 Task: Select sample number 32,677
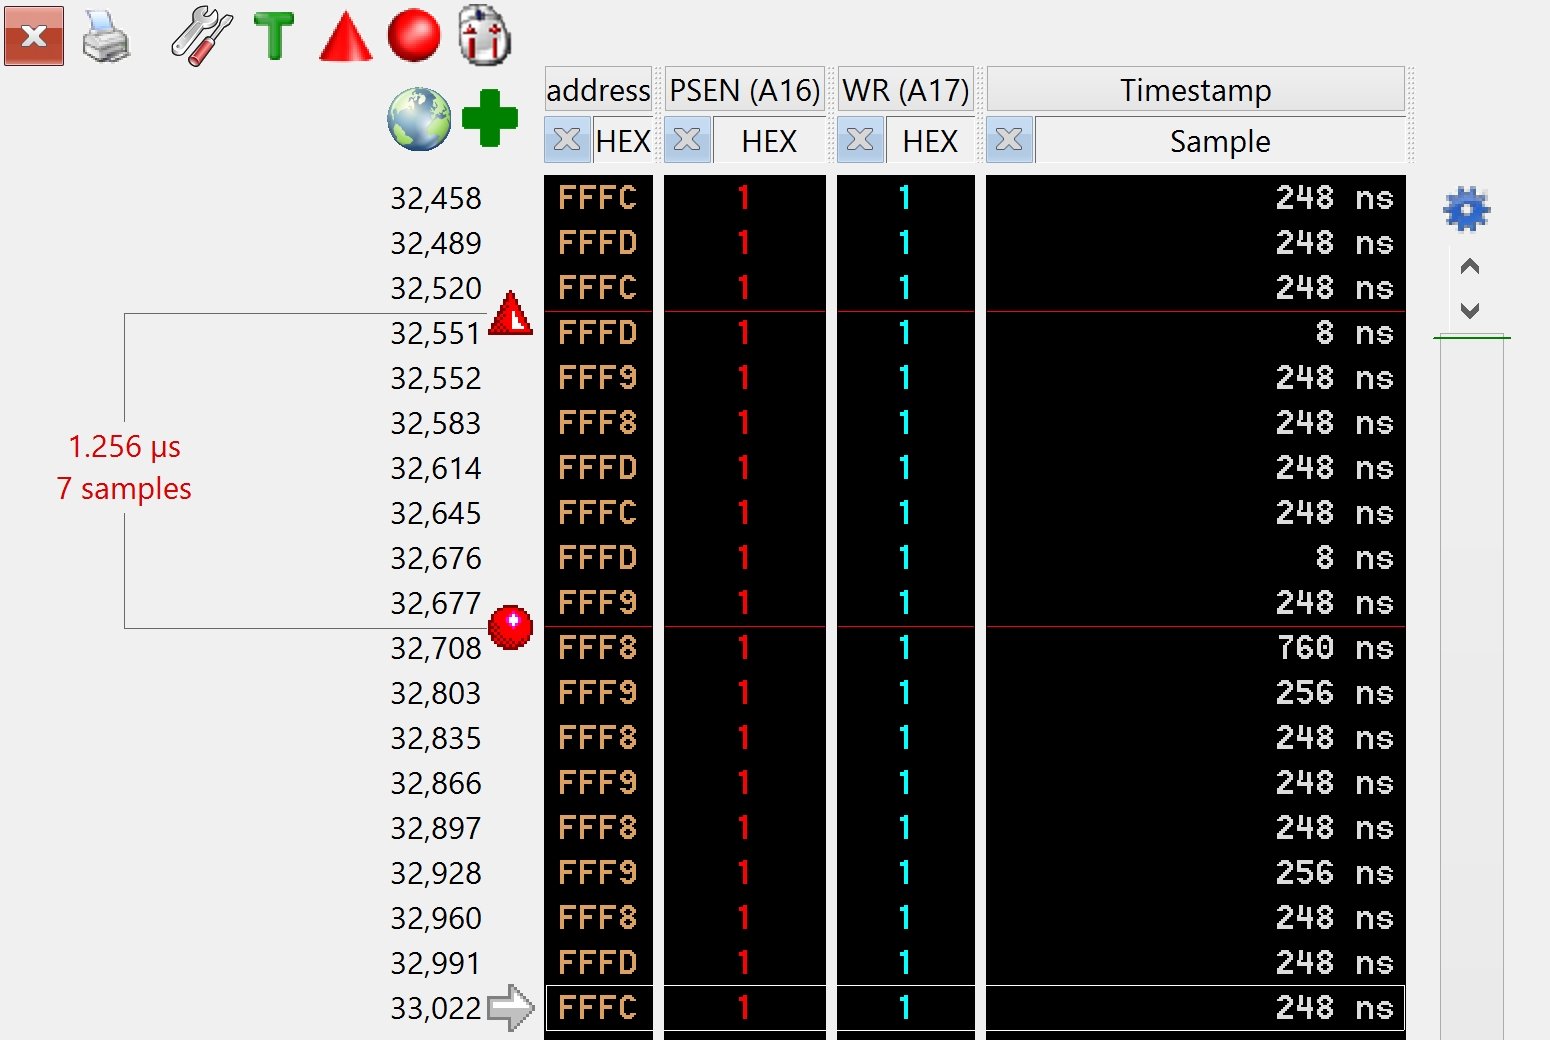coord(436,603)
